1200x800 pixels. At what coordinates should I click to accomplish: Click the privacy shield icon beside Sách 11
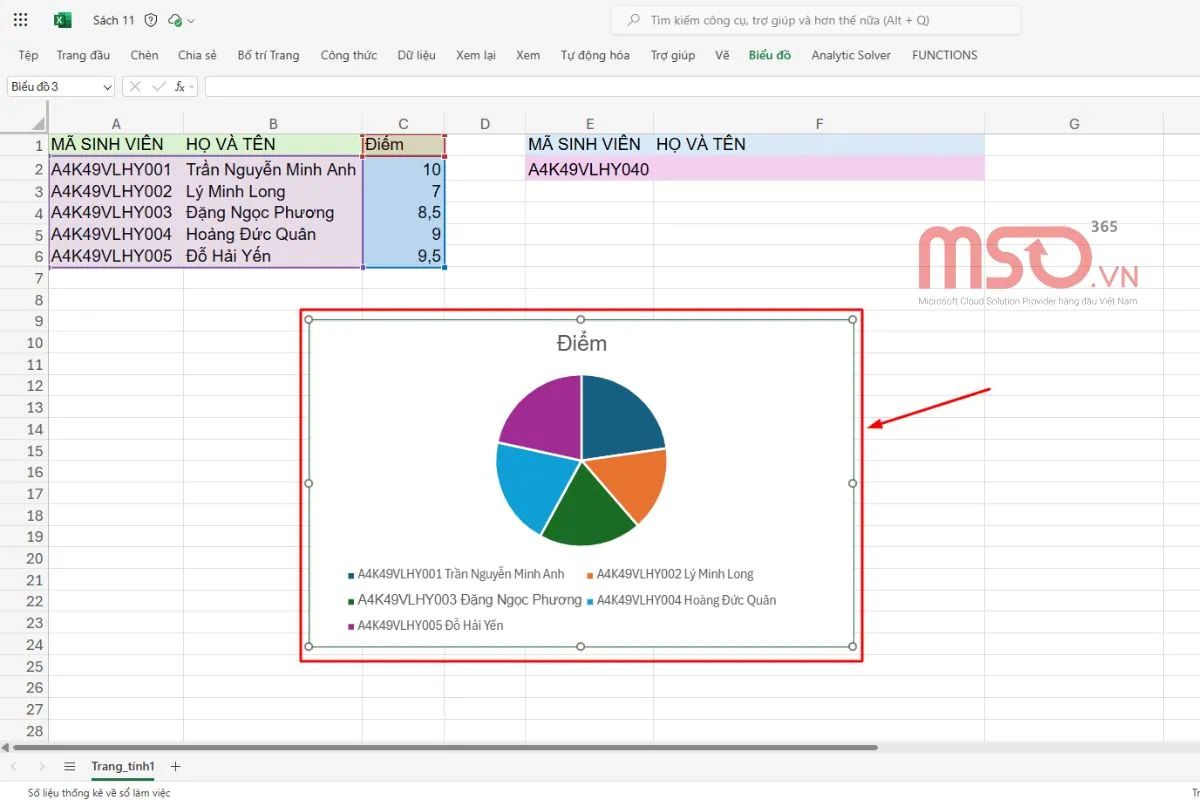pyautogui.click(x=151, y=20)
